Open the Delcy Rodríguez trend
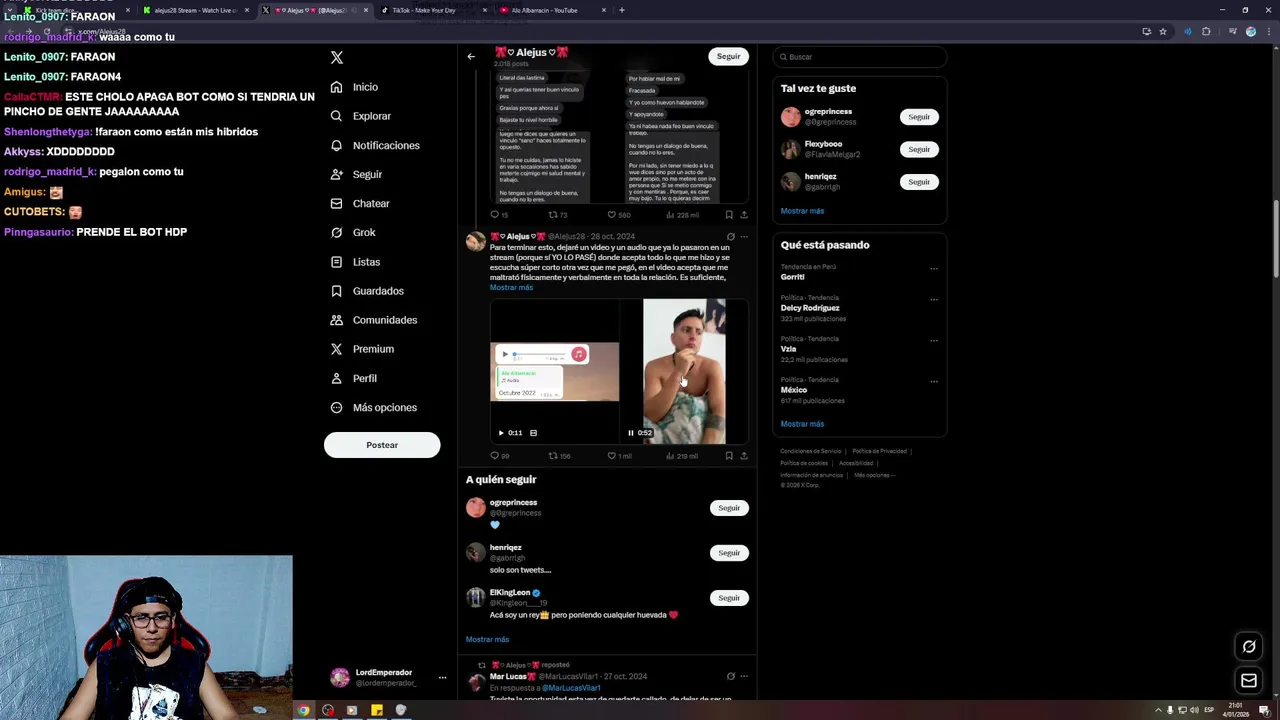Screen dimensions: 1280x720 coord(810,308)
